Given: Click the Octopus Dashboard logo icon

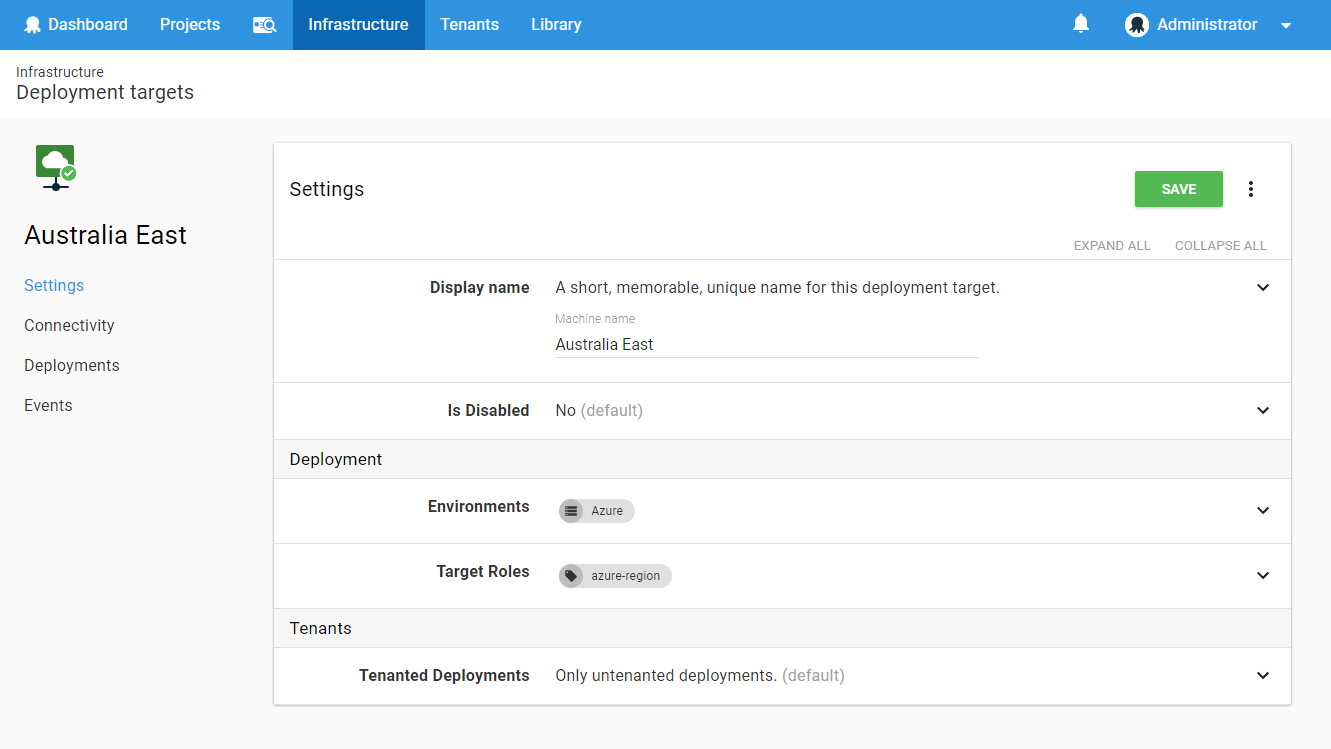Looking at the screenshot, I should click(x=33, y=25).
